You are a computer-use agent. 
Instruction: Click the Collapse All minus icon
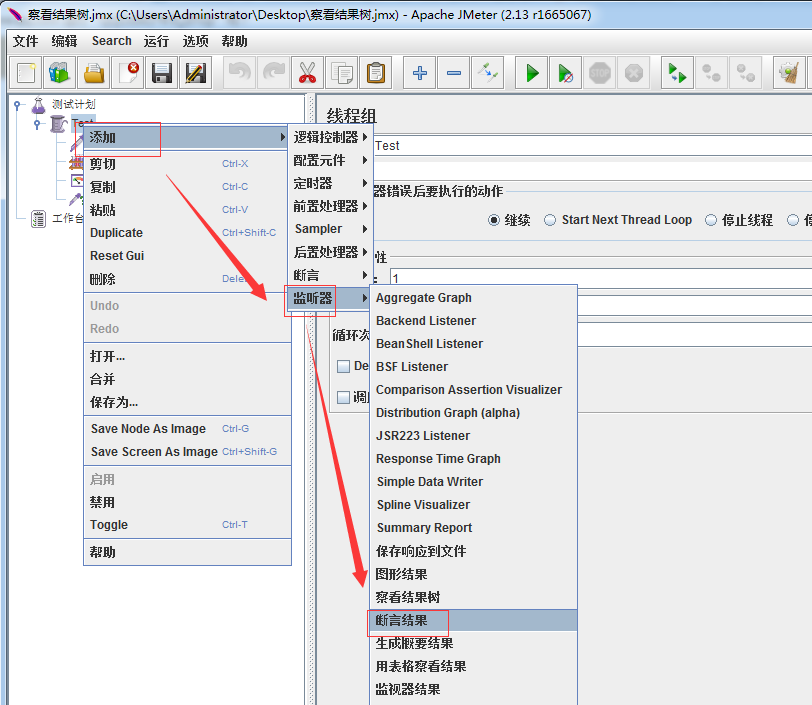tap(454, 73)
